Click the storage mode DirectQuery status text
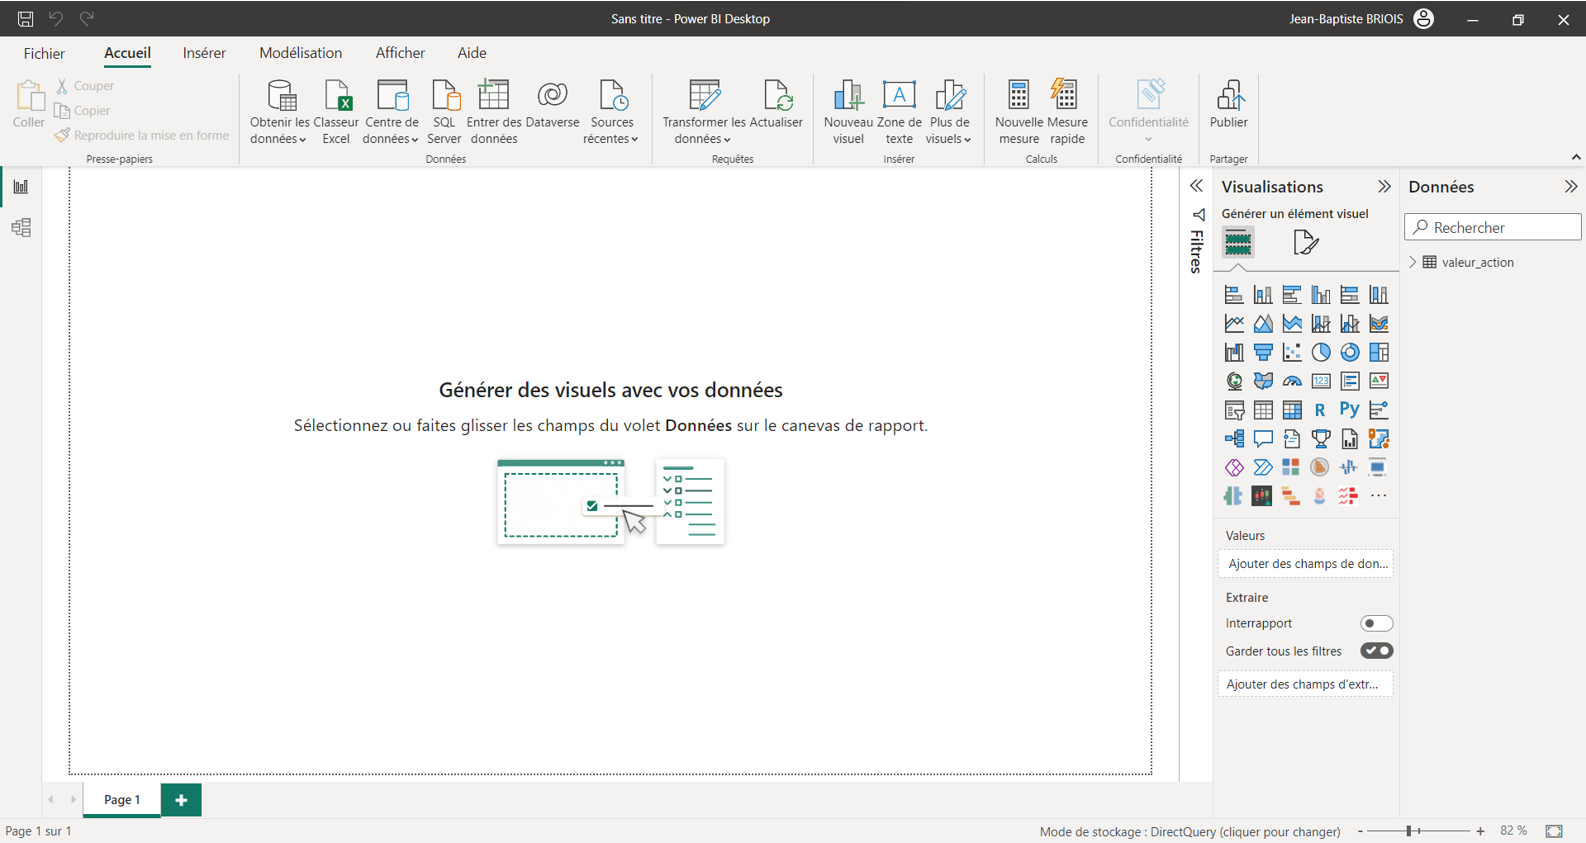 1190,831
